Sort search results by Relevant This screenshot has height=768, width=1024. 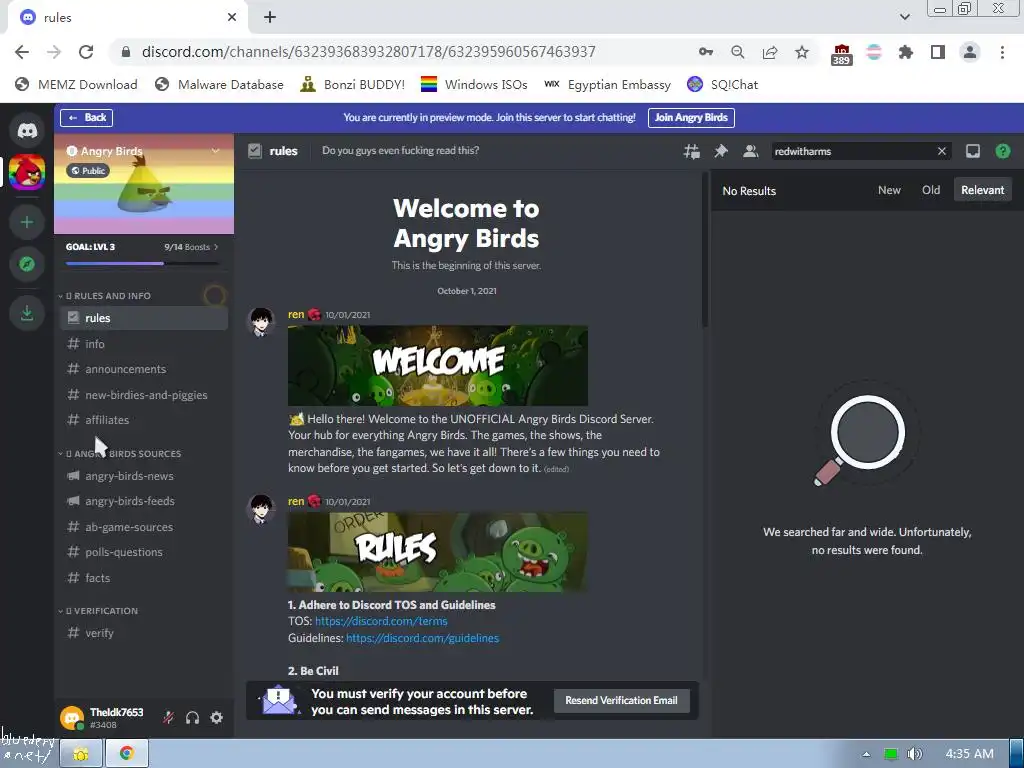[x=982, y=190]
